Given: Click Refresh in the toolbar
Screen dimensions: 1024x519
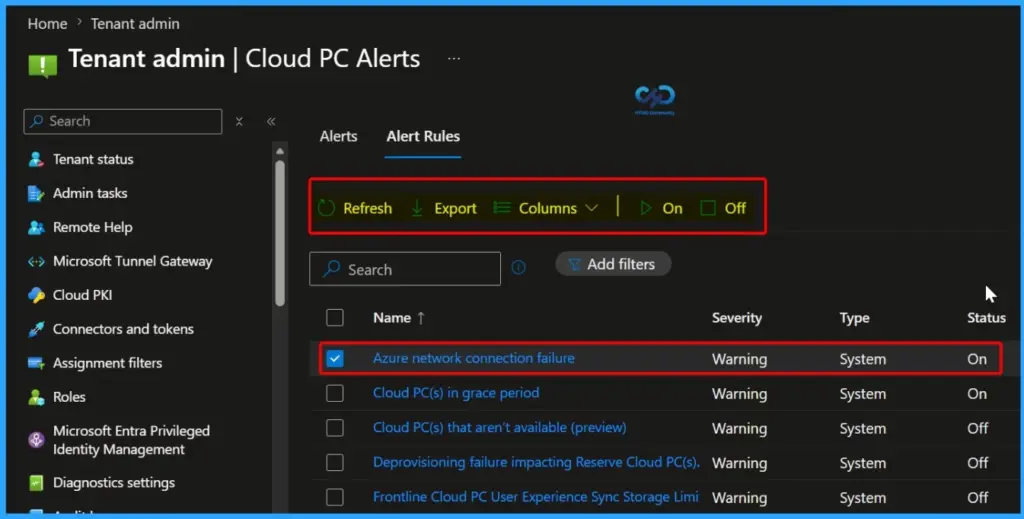Looking at the screenshot, I should coord(355,208).
